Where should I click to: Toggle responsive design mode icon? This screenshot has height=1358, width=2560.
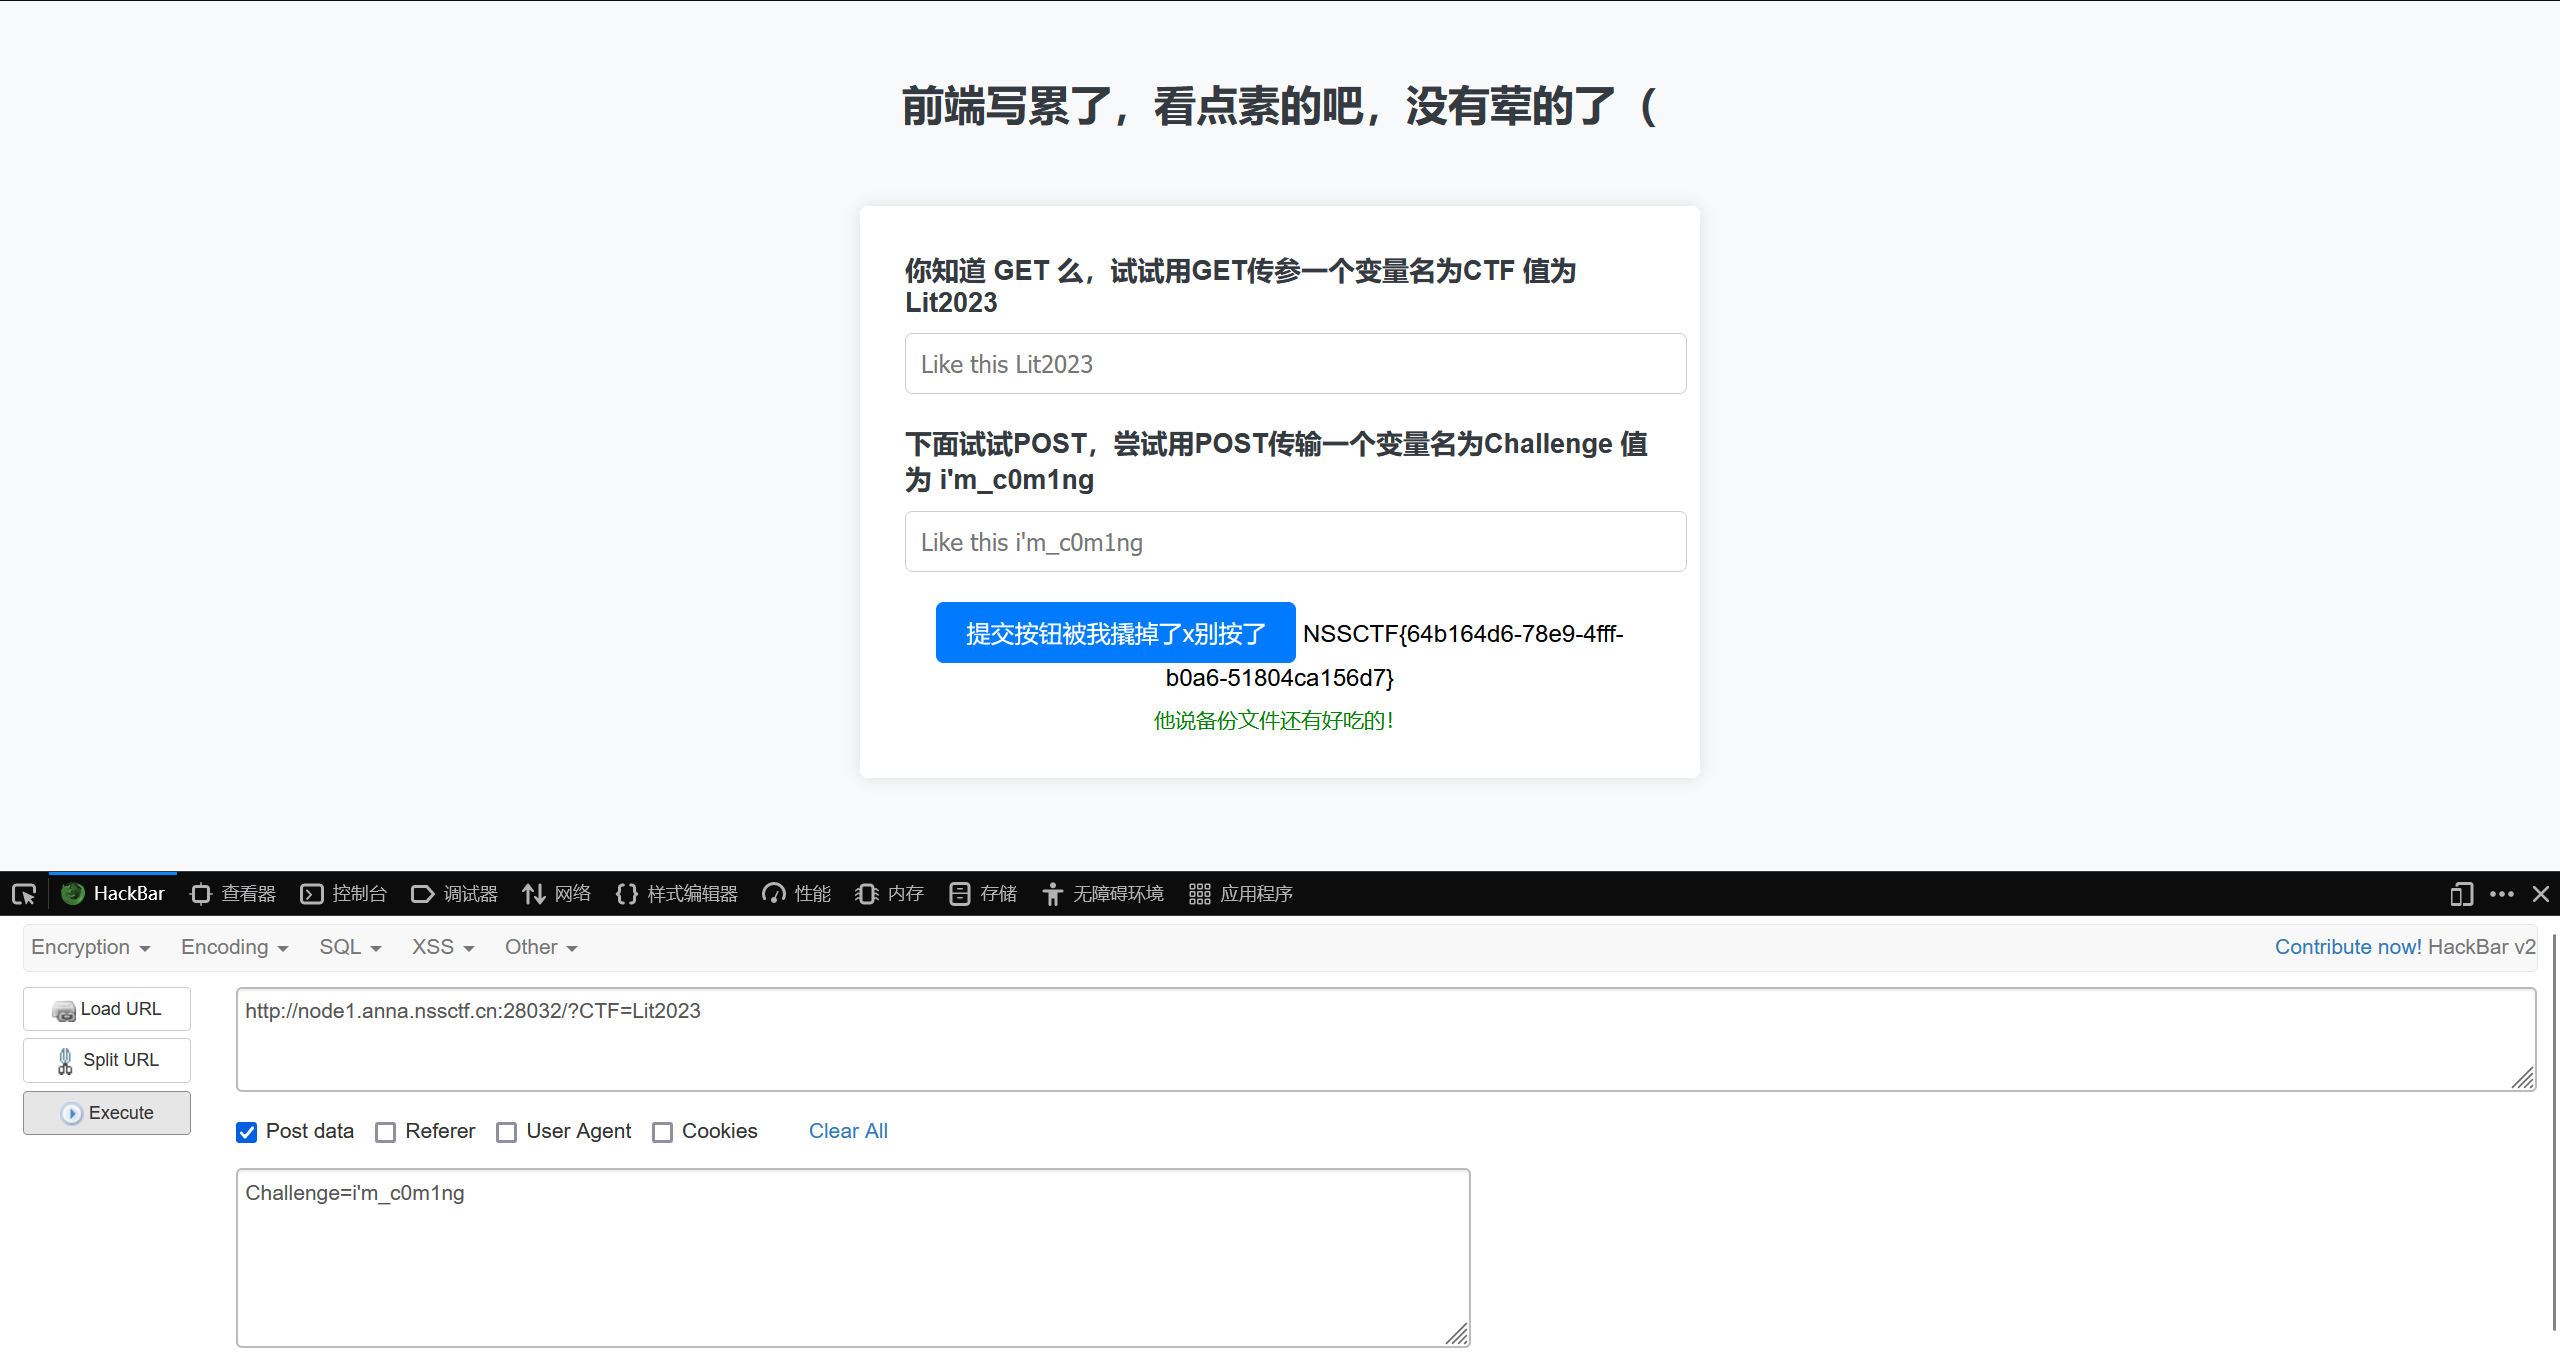tap(2461, 894)
